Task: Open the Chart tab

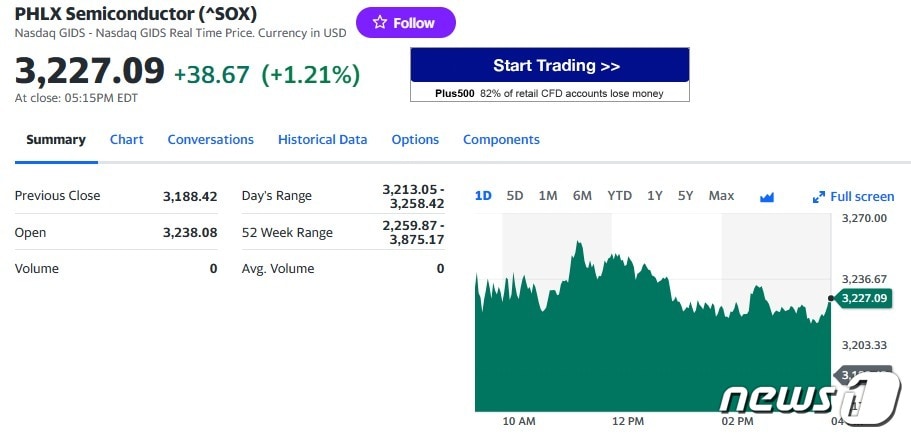Action: [127, 140]
